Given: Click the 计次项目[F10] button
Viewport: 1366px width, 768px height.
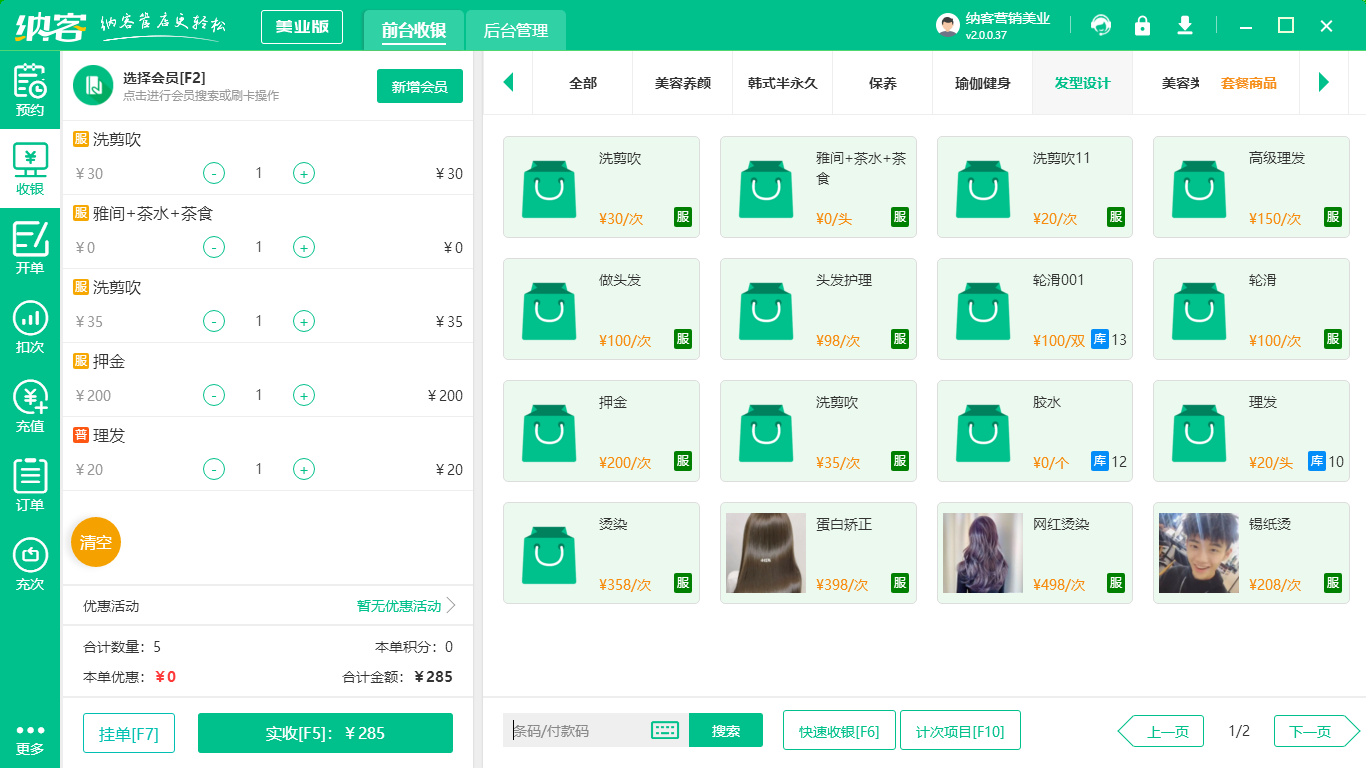Looking at the screenshot, I should pyautogui.click(x=960, y=731).
